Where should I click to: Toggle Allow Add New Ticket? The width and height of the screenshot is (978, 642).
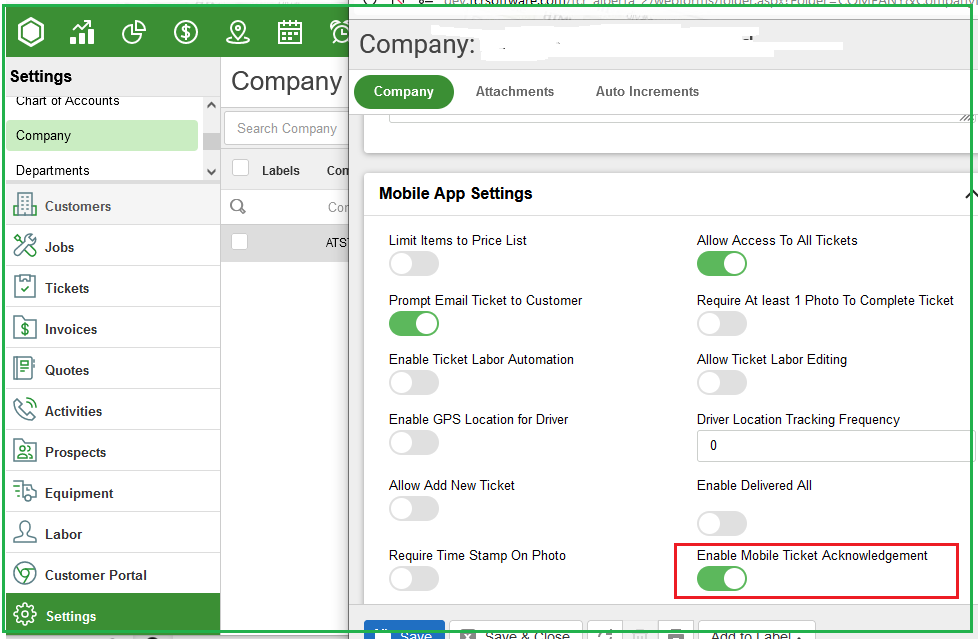[x=414, y=509]
